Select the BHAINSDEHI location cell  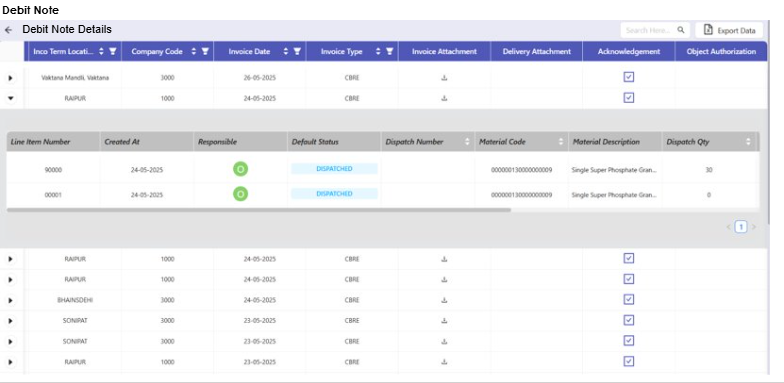tap(75, 300)
